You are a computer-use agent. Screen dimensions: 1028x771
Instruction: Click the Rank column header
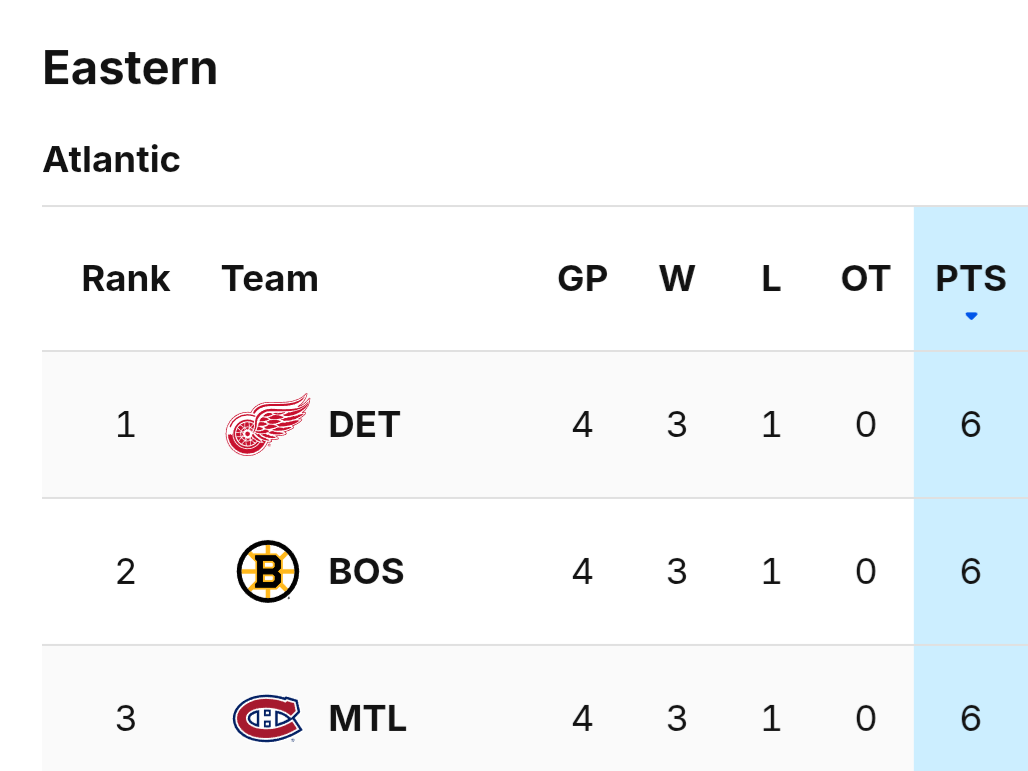pos(126,279)
